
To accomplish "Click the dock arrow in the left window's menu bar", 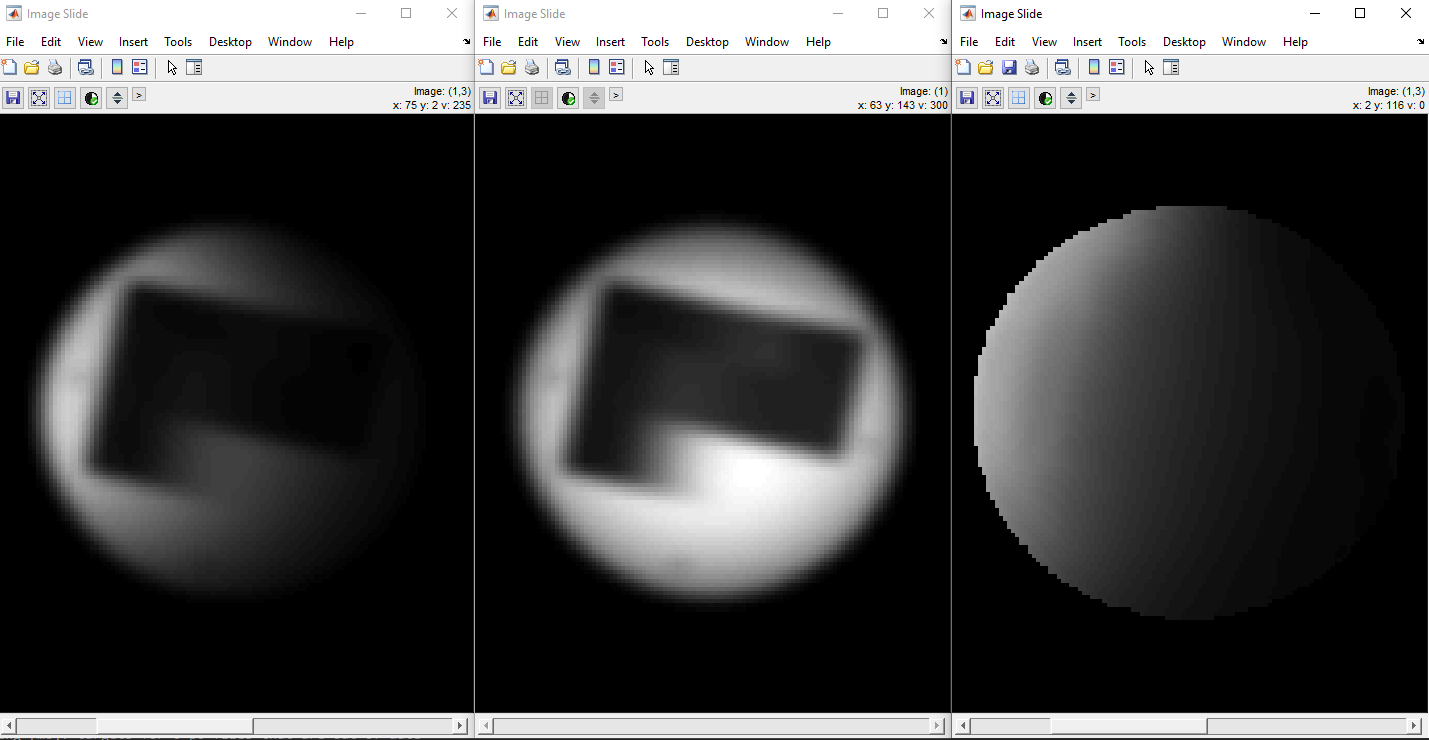I will click(x=467, y=42).
